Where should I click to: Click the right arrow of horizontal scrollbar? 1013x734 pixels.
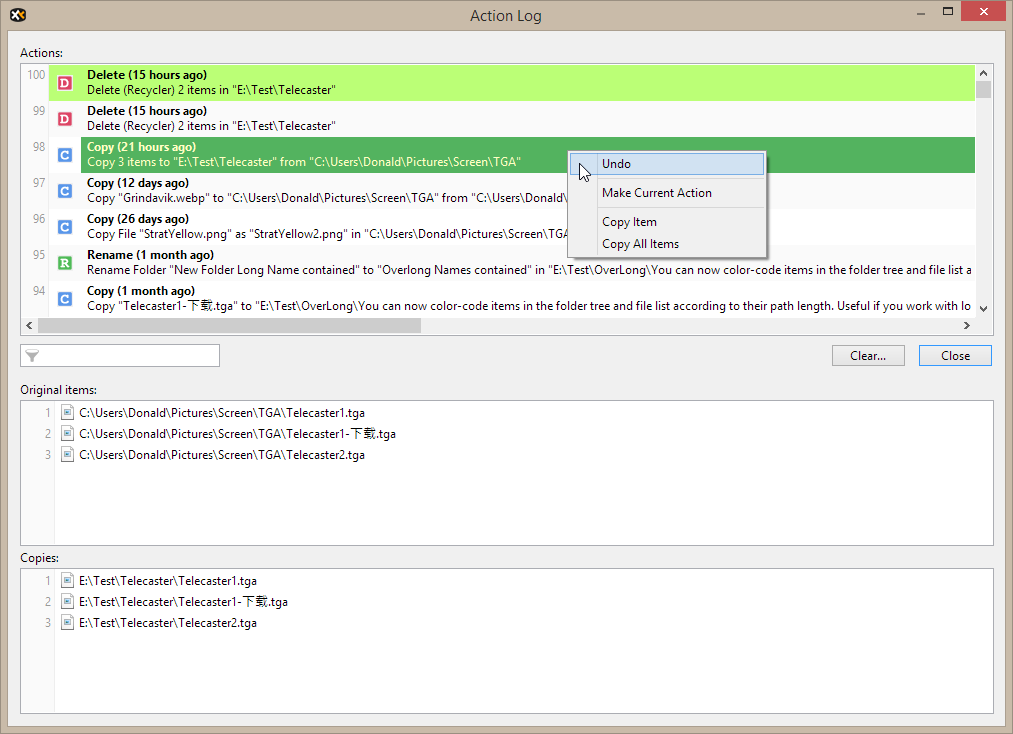coord(967,326)
